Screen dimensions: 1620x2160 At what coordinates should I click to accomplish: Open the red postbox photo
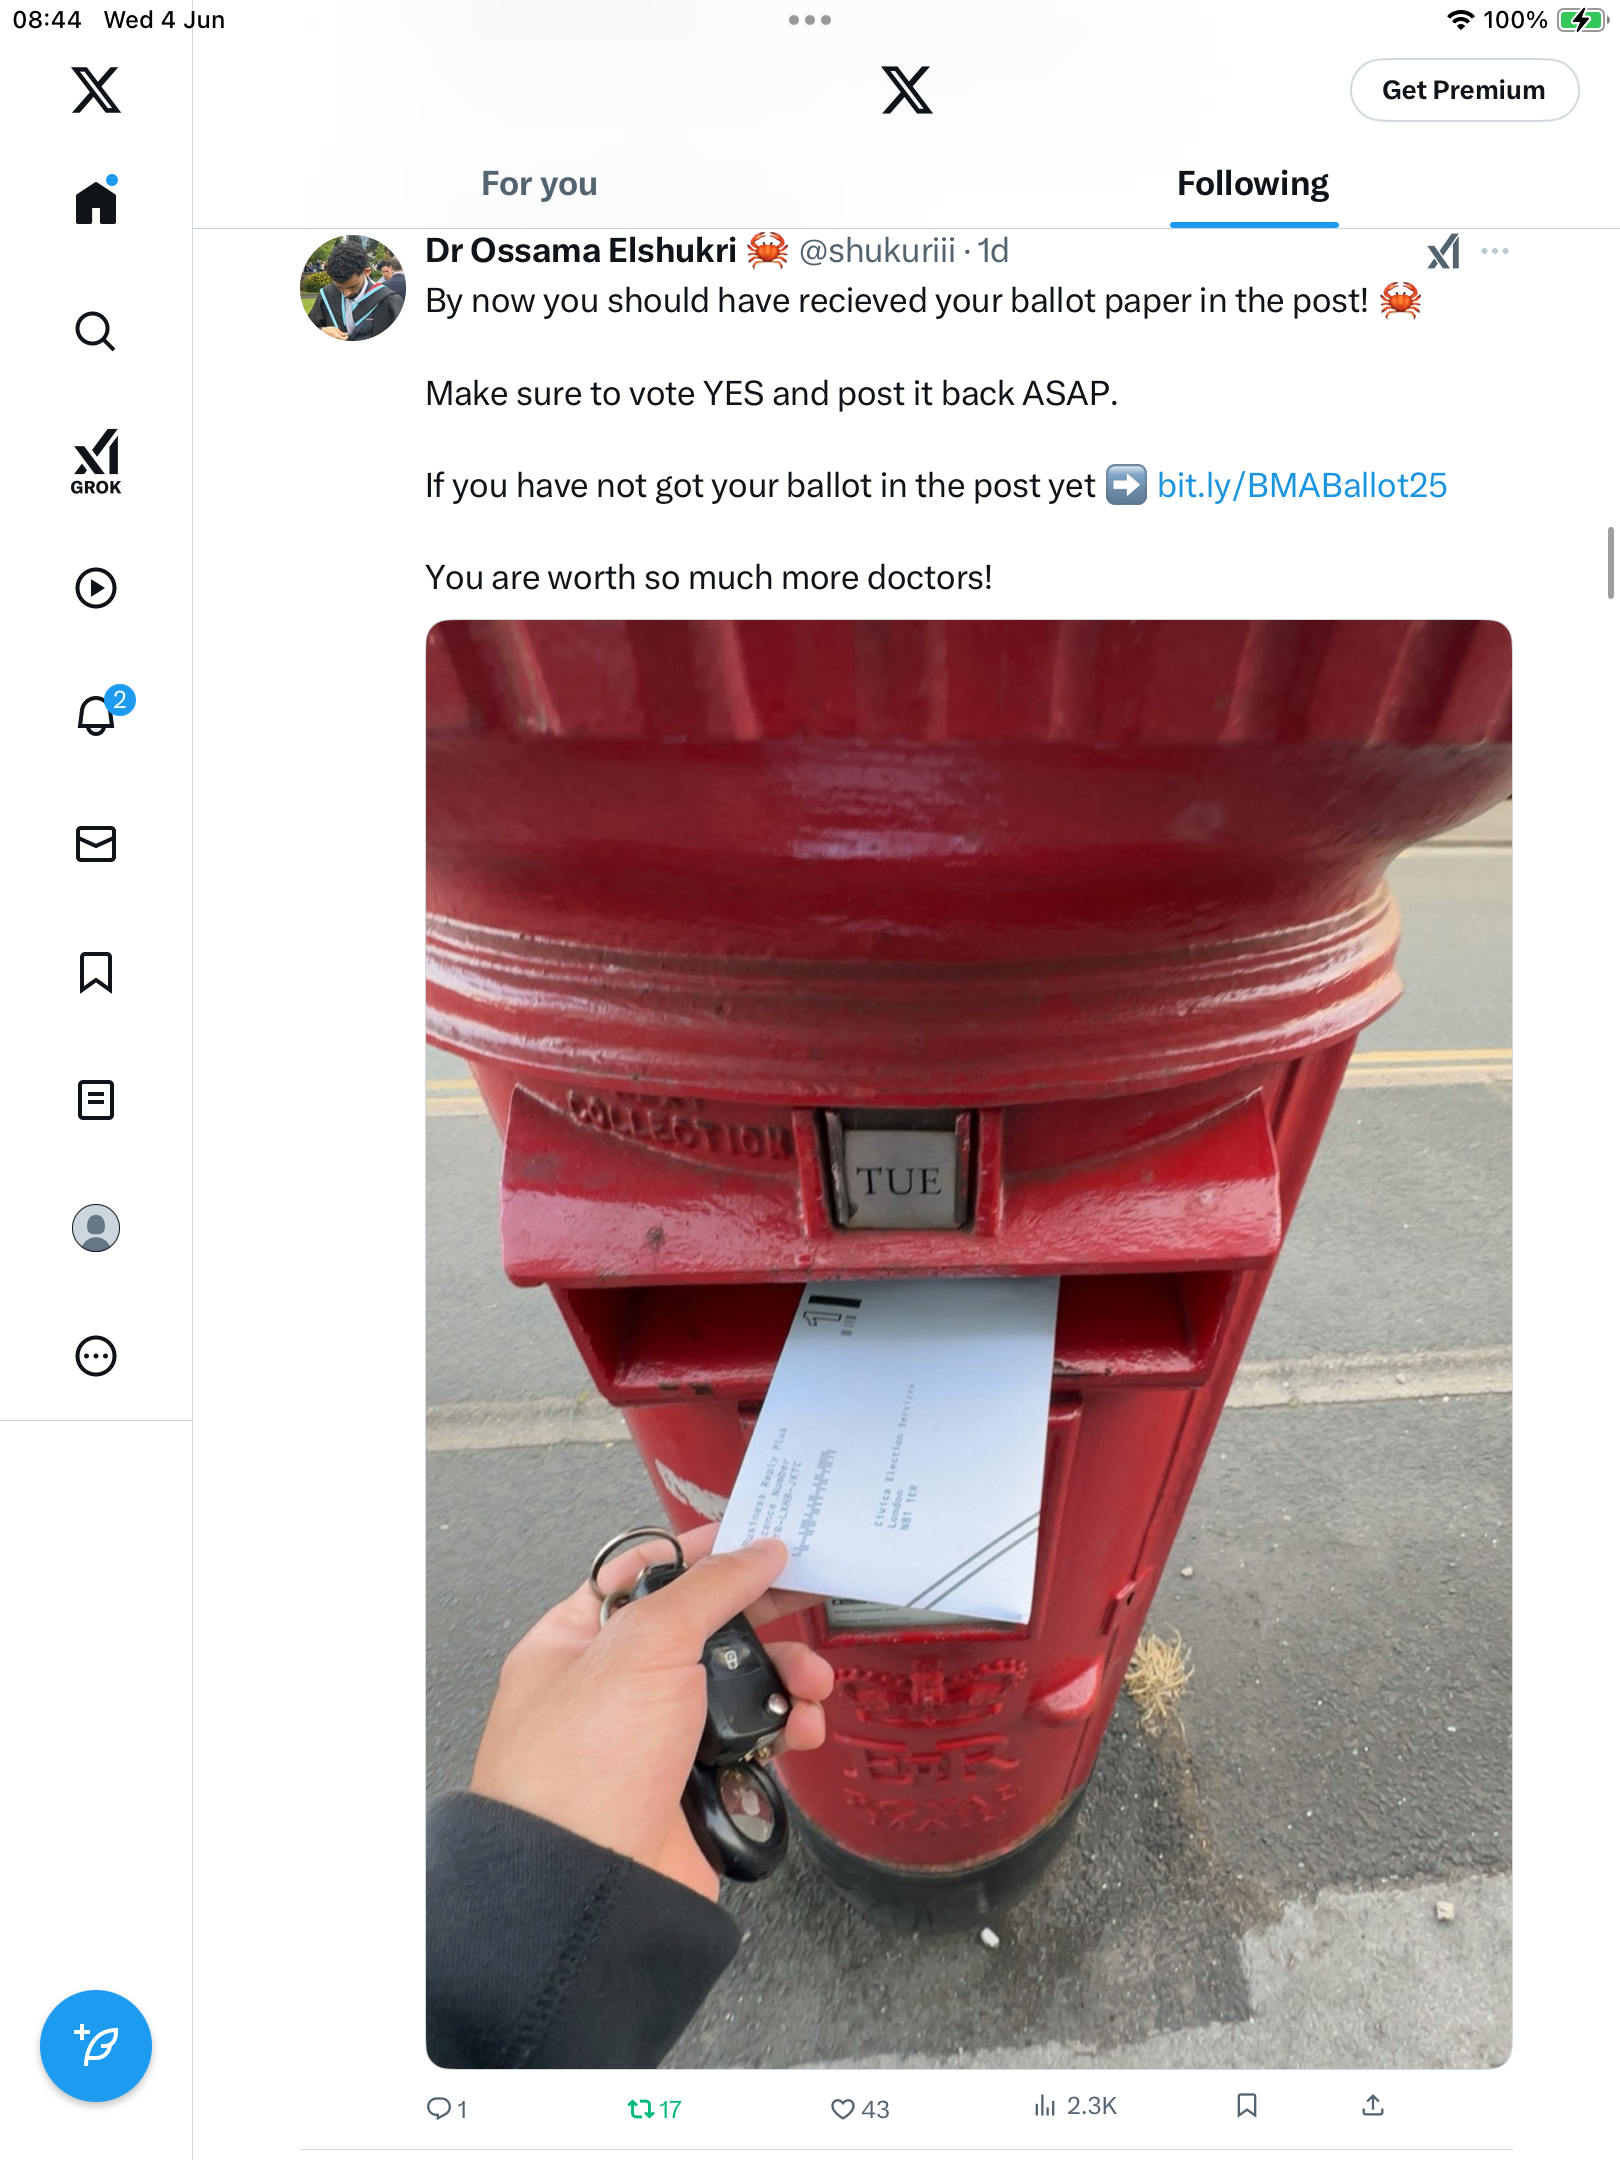(x=968, y=1344)
